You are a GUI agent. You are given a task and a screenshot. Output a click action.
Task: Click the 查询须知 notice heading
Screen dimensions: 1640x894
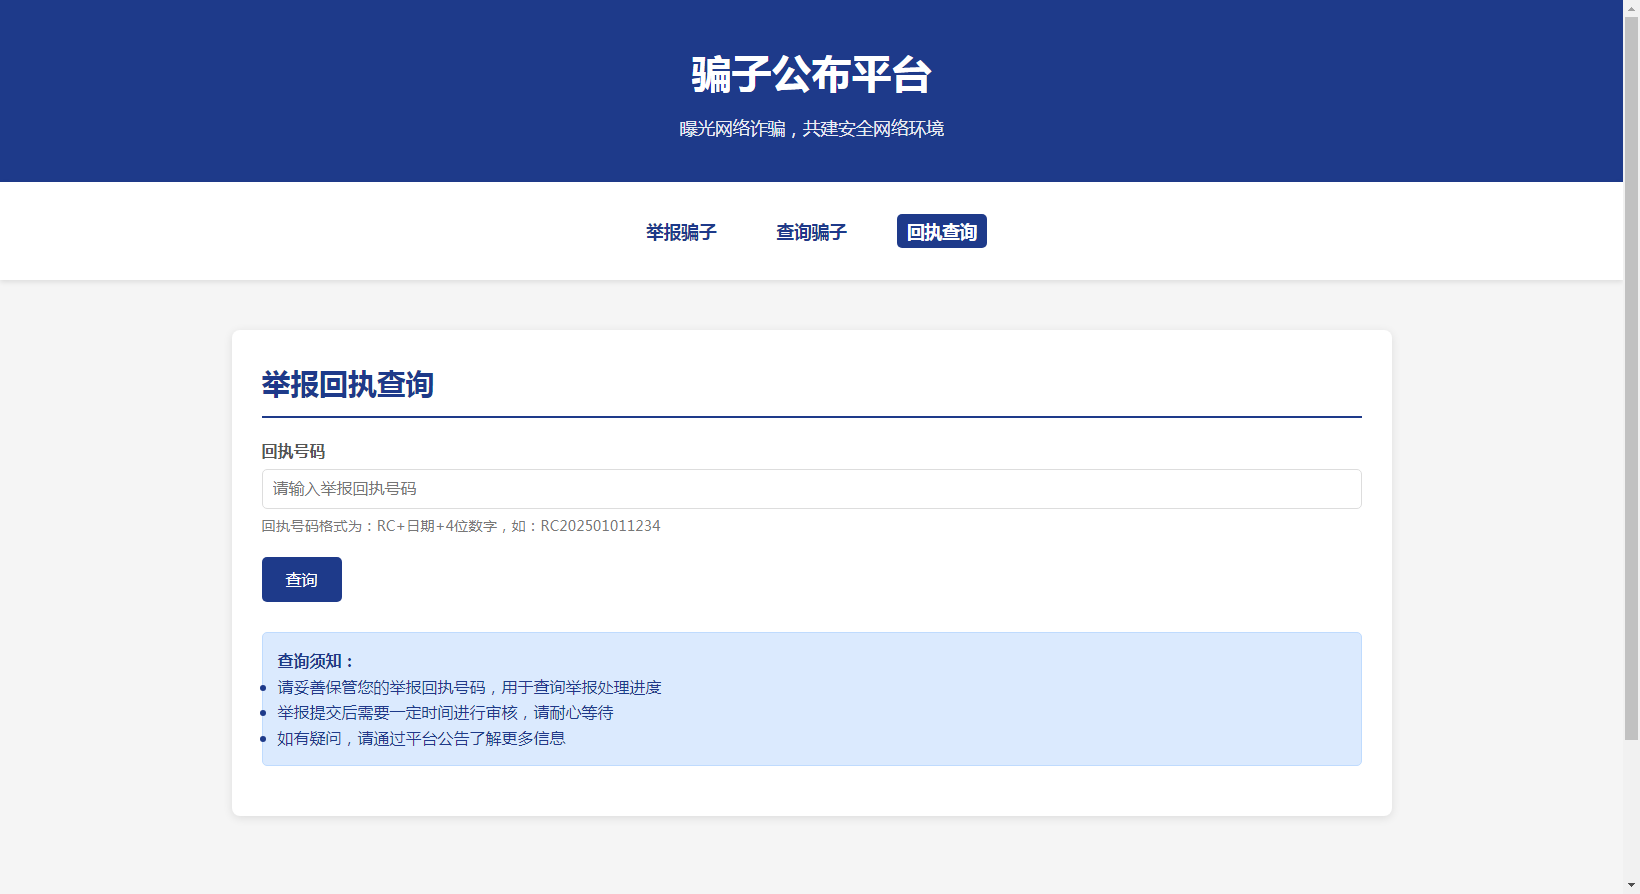pos(315,661)
